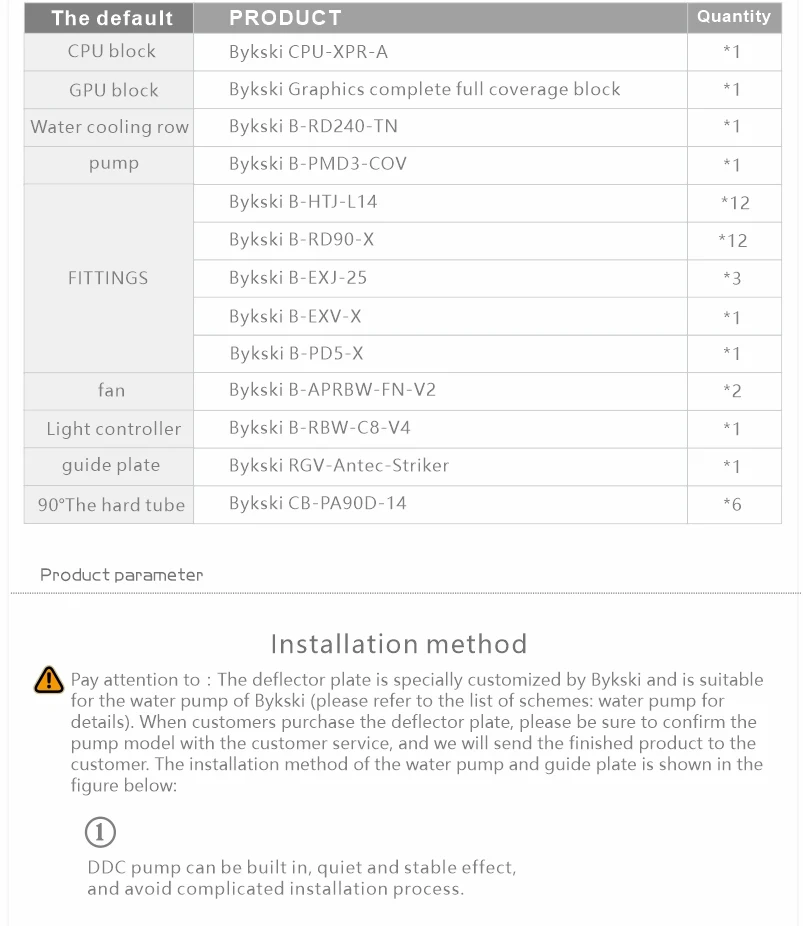This screenshot has width=803, height=926.
Task: Click the Bykski CPU-XPR-A product entry
Action: [308, 51]
